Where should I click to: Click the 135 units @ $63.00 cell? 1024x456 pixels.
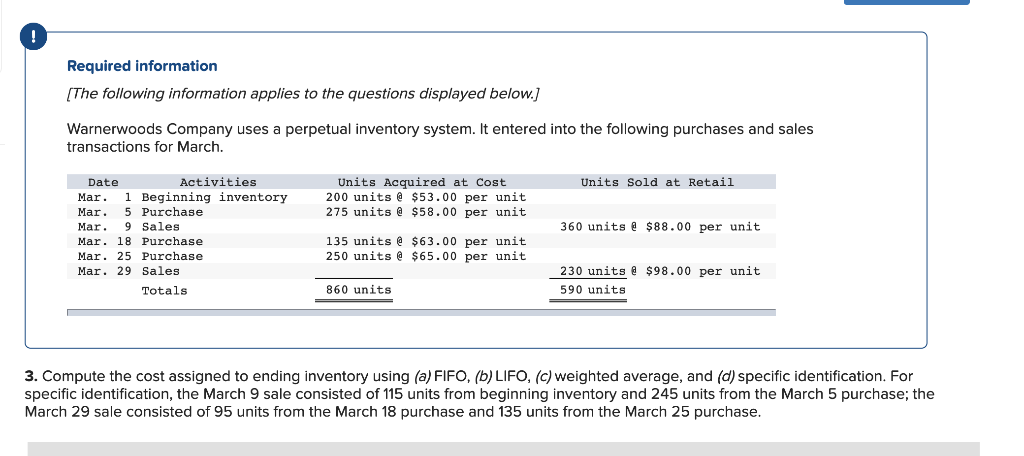pos(426,241)
